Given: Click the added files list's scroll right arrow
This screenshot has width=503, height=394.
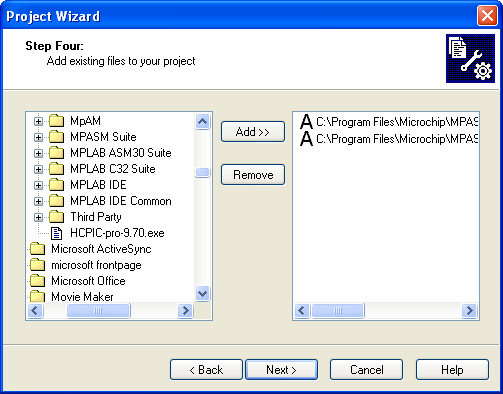Looking at the screenshot, I should point(469,310).
